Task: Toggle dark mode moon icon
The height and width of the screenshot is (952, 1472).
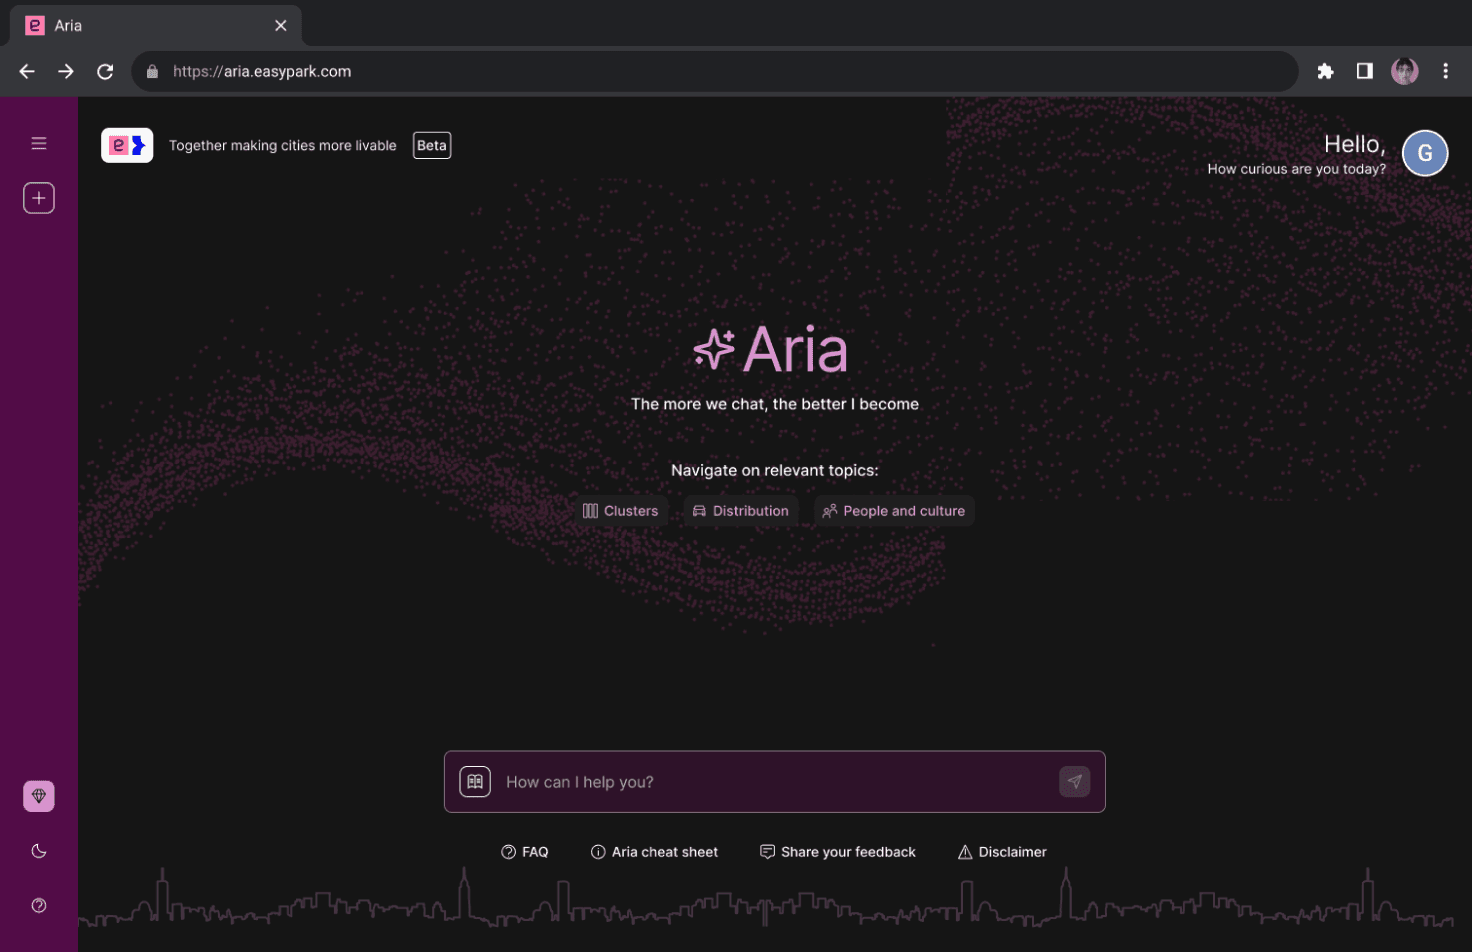Action: (x=39, y=851)
